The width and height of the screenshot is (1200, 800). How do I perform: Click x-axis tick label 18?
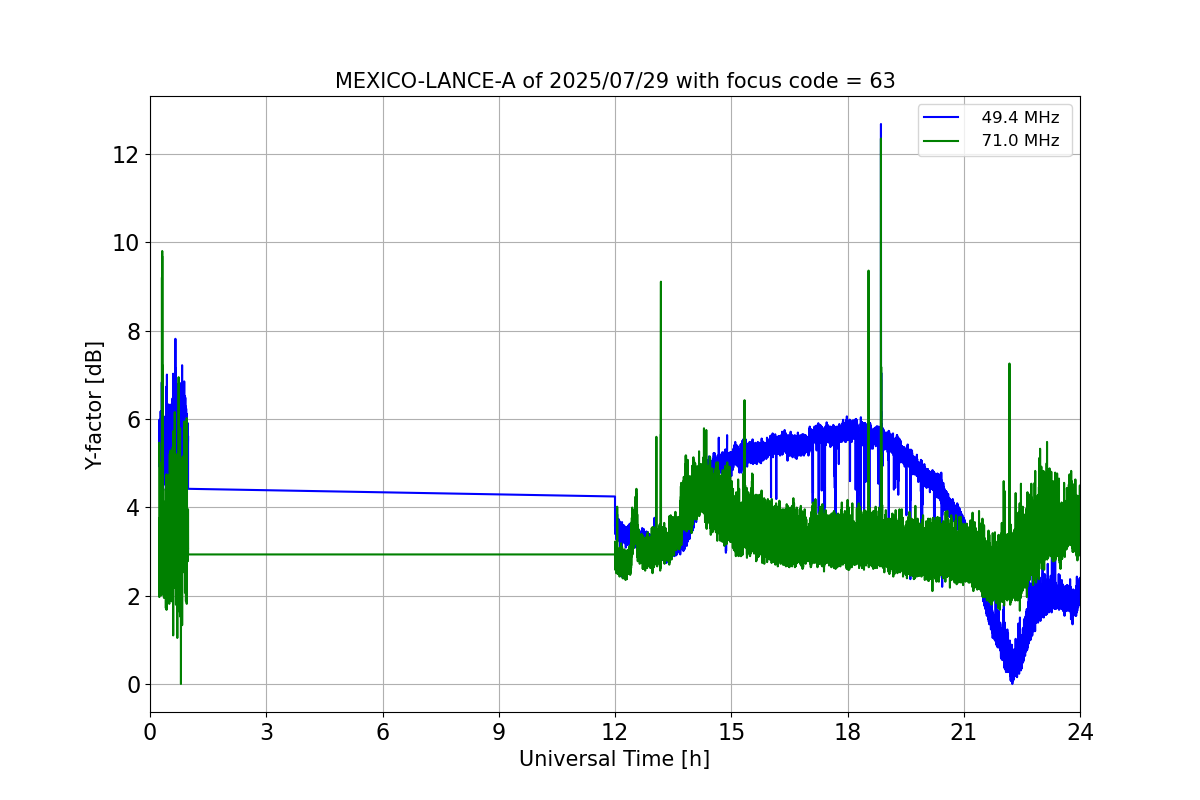click(x=848, y=732)
